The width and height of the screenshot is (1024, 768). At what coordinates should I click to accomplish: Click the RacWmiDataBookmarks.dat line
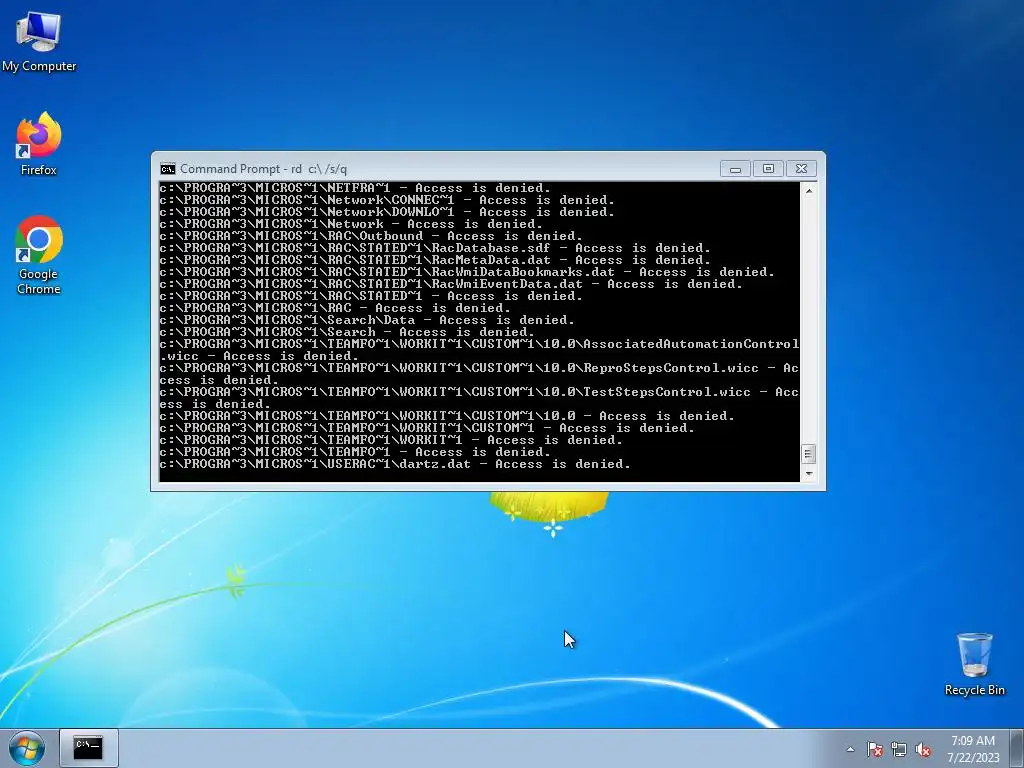466,272
